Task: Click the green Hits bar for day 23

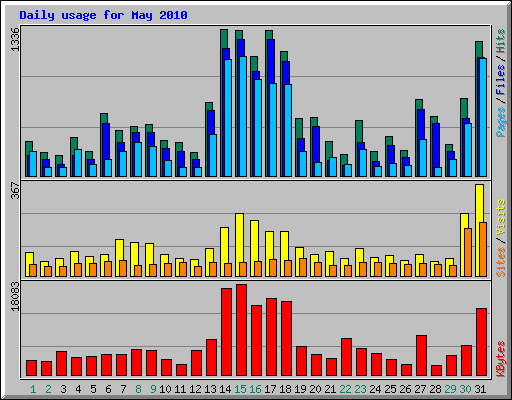Action: coord(359,131)
